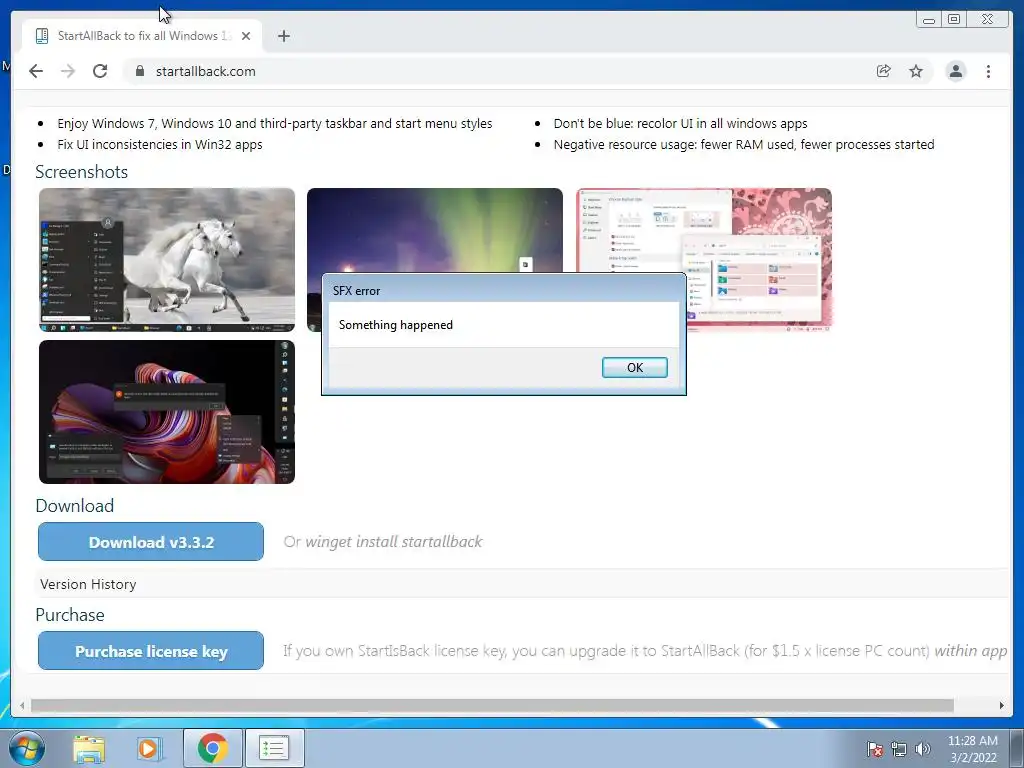1024x768 pixels.
Task: Open the dark Windows 11 swirl screenshot thumbnail
Action: [167, 412]
